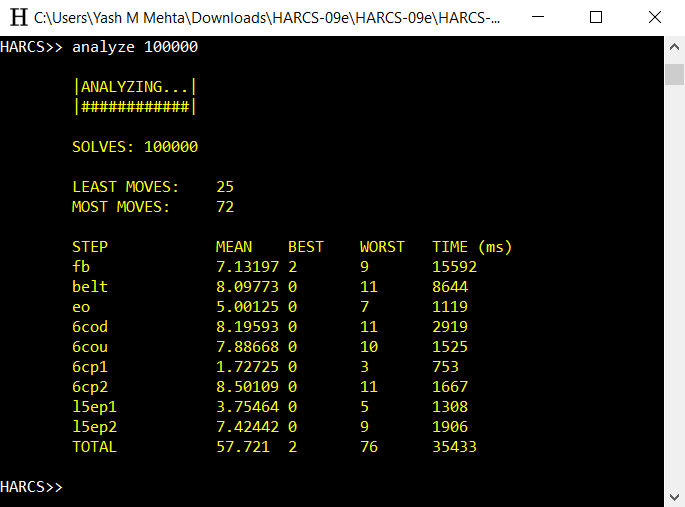The image size is (685, 507).
Task: Click the progress bar of hash marks
Action: [x=135, y=107]
